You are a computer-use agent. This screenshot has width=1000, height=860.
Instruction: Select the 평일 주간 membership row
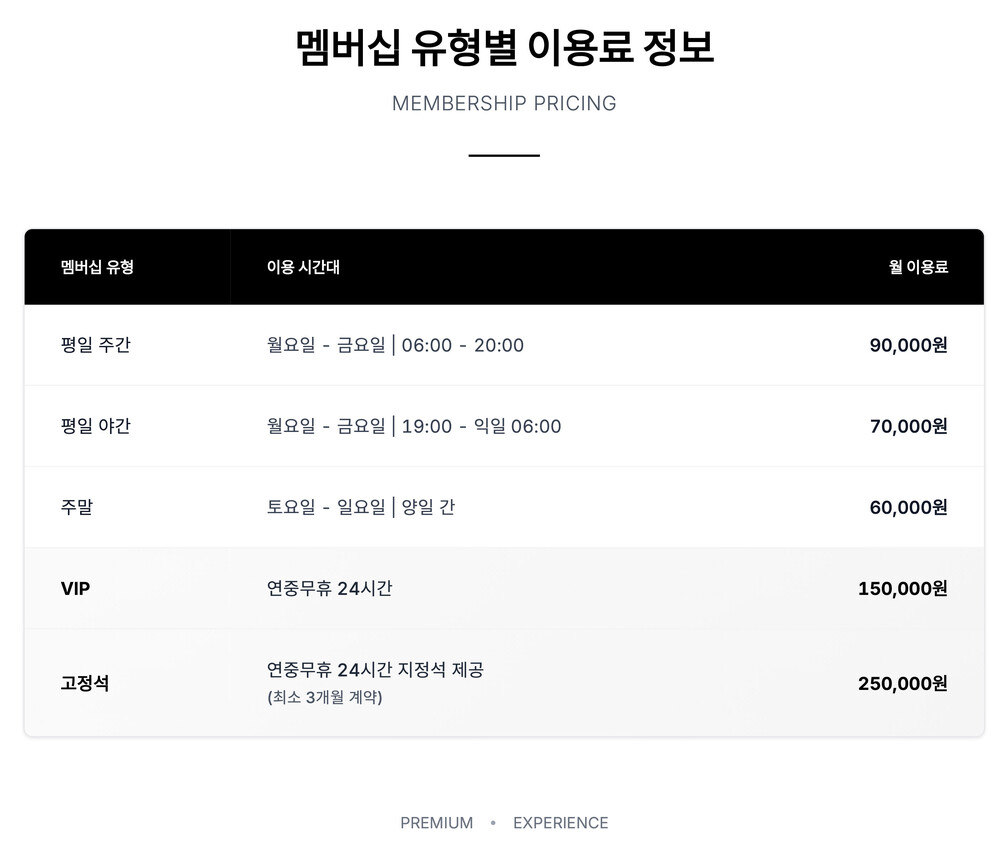[96, 345]
